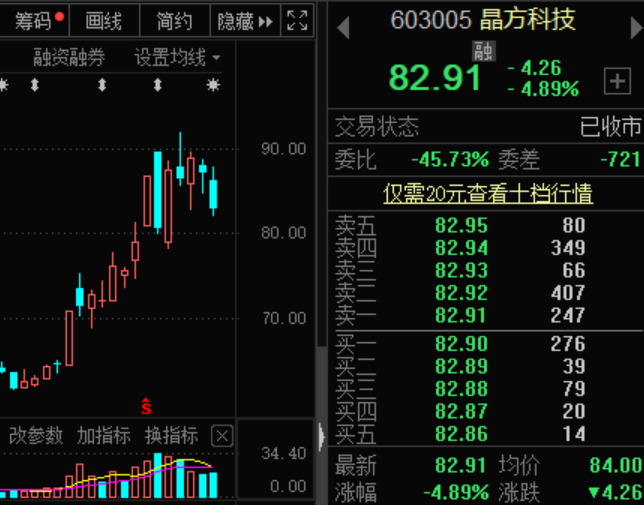Click 已收市 trading status

(610, 126)
